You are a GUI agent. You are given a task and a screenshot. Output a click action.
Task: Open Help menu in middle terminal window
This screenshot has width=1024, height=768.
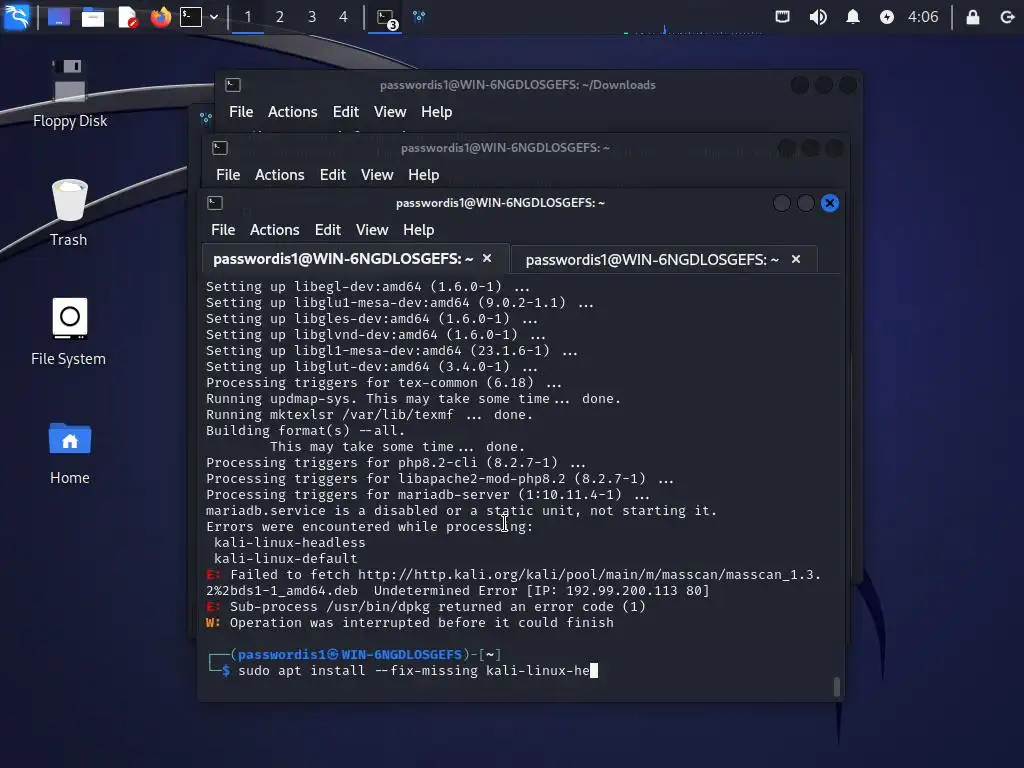423,175
